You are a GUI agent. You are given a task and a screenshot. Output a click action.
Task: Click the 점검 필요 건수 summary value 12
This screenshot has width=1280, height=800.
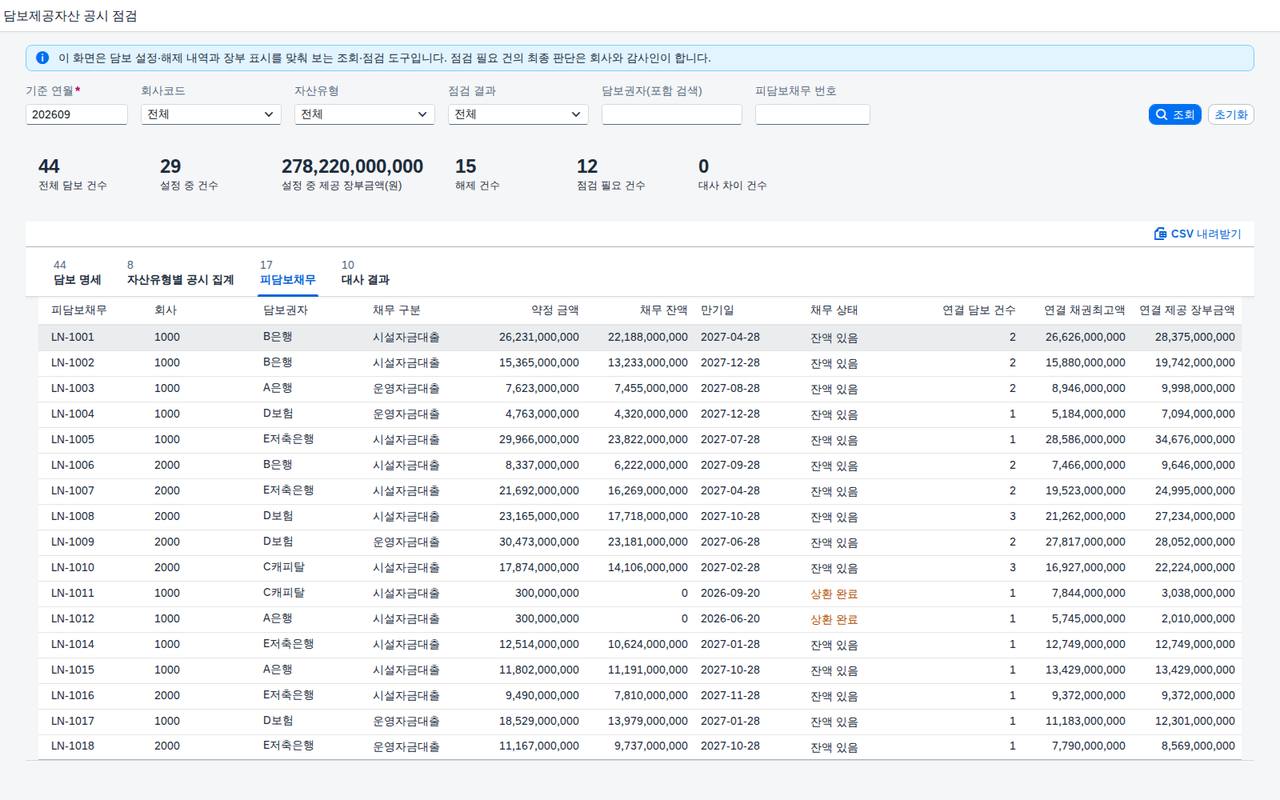[587, 167]
